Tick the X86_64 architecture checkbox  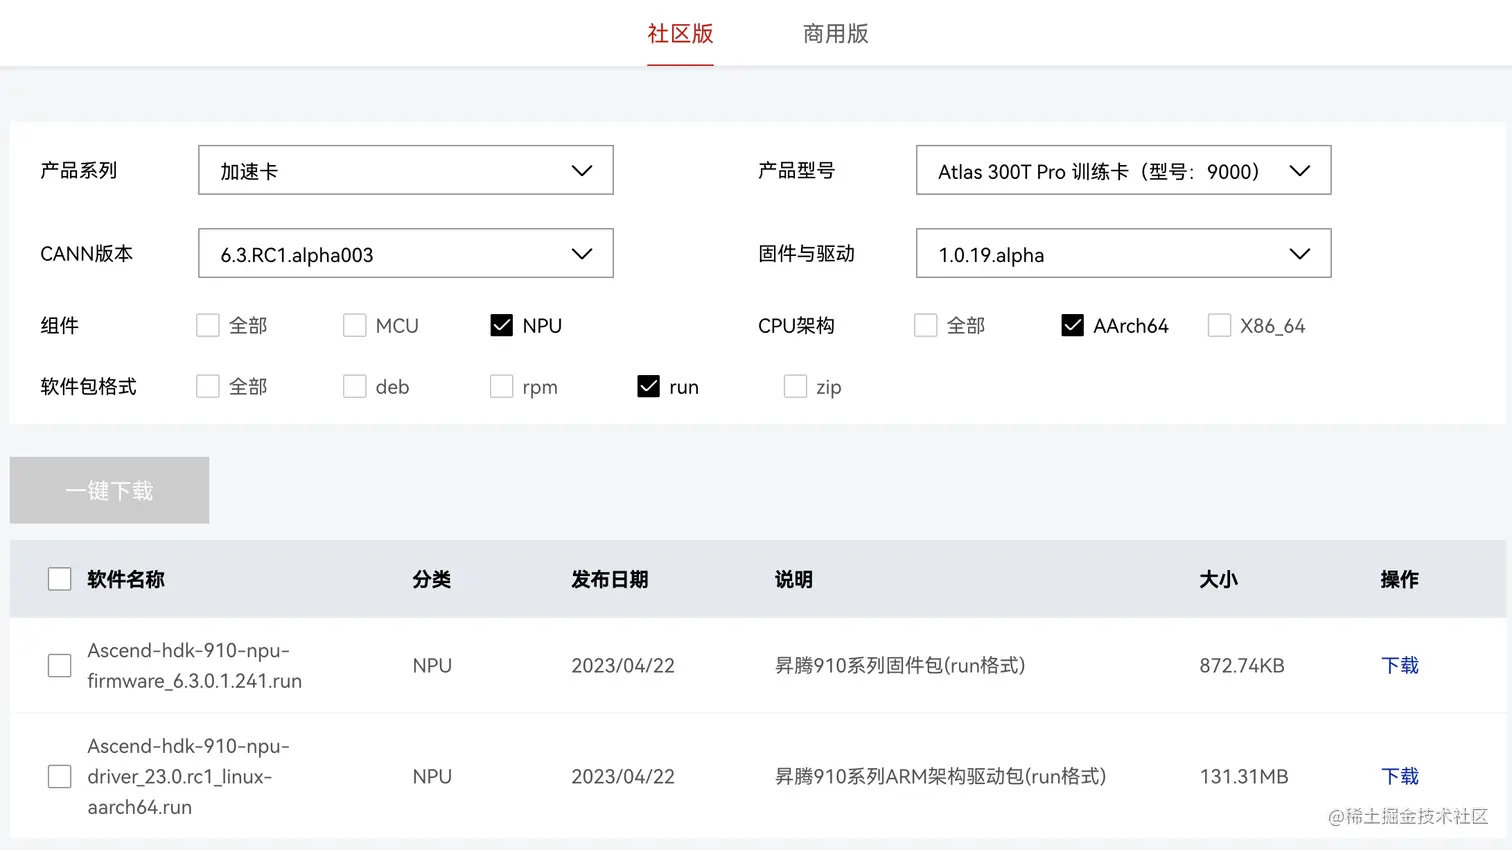(1219, 325)
